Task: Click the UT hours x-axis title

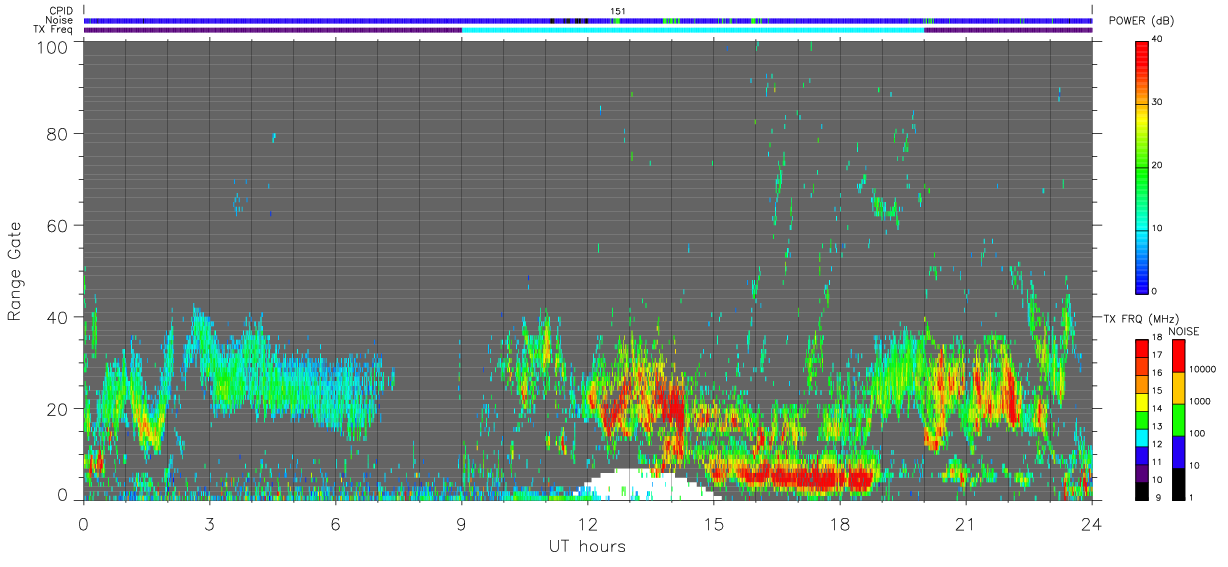Action: pyautogui.click(x=587, y=547)
